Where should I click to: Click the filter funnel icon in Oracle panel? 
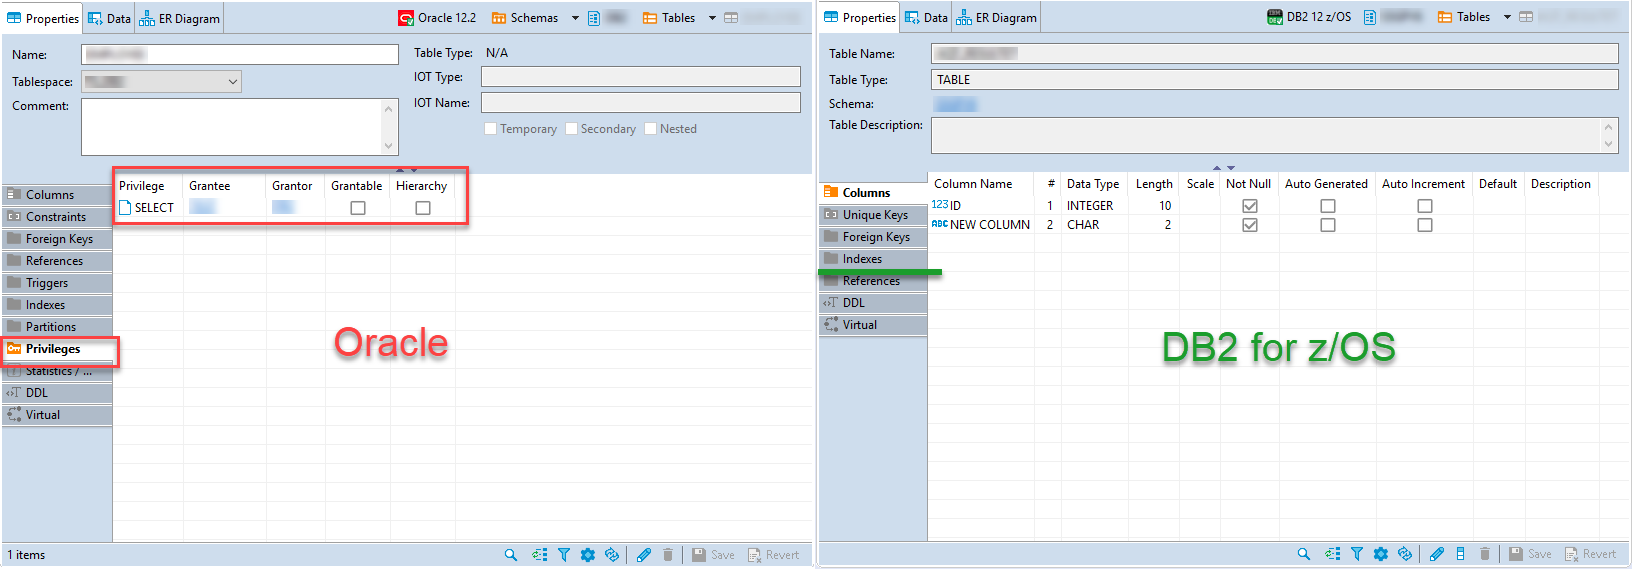coord(564,555)
